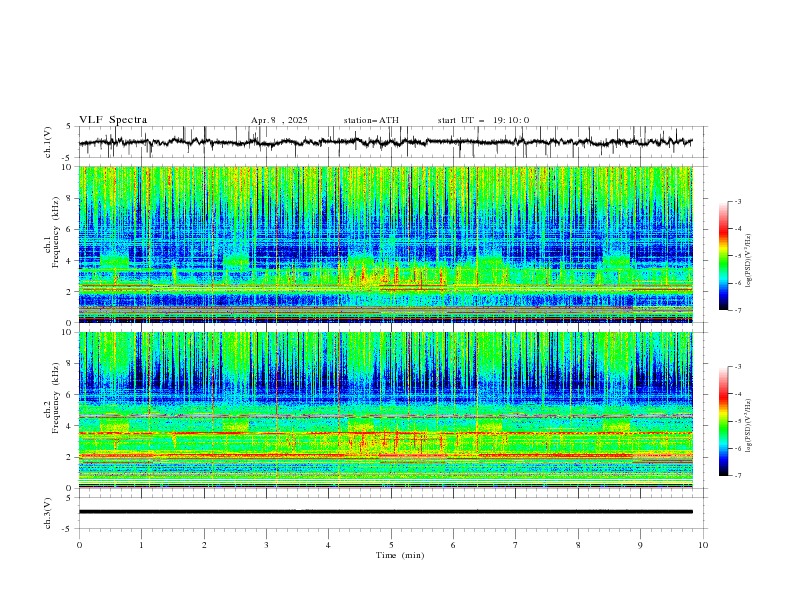Select the "start UT = 19:10:0" text
The height and width of the screenshot is (612, 792).
pos(483,120)
